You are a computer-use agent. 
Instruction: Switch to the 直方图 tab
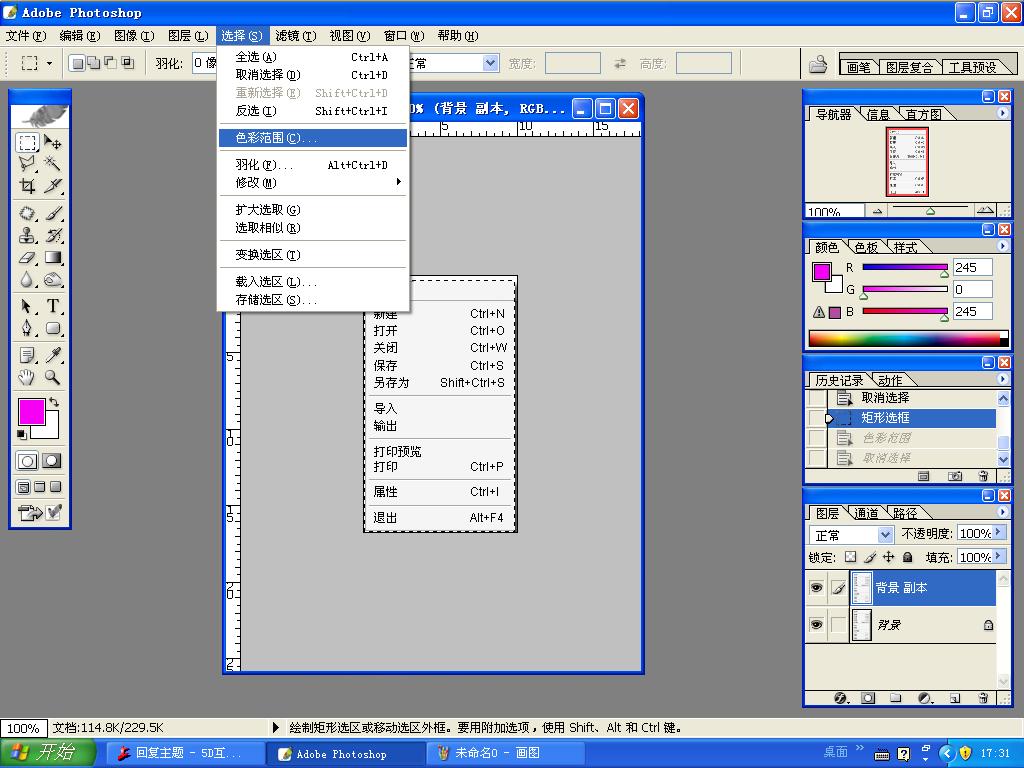coord(923,114)
